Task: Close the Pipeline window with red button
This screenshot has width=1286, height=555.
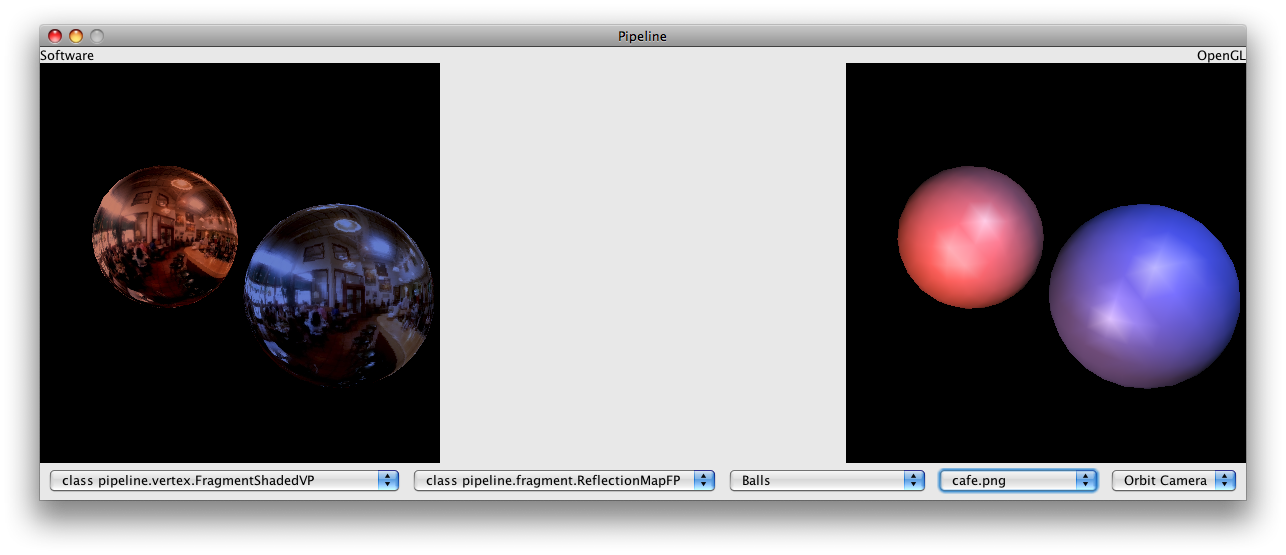Action: pos(55,36)
